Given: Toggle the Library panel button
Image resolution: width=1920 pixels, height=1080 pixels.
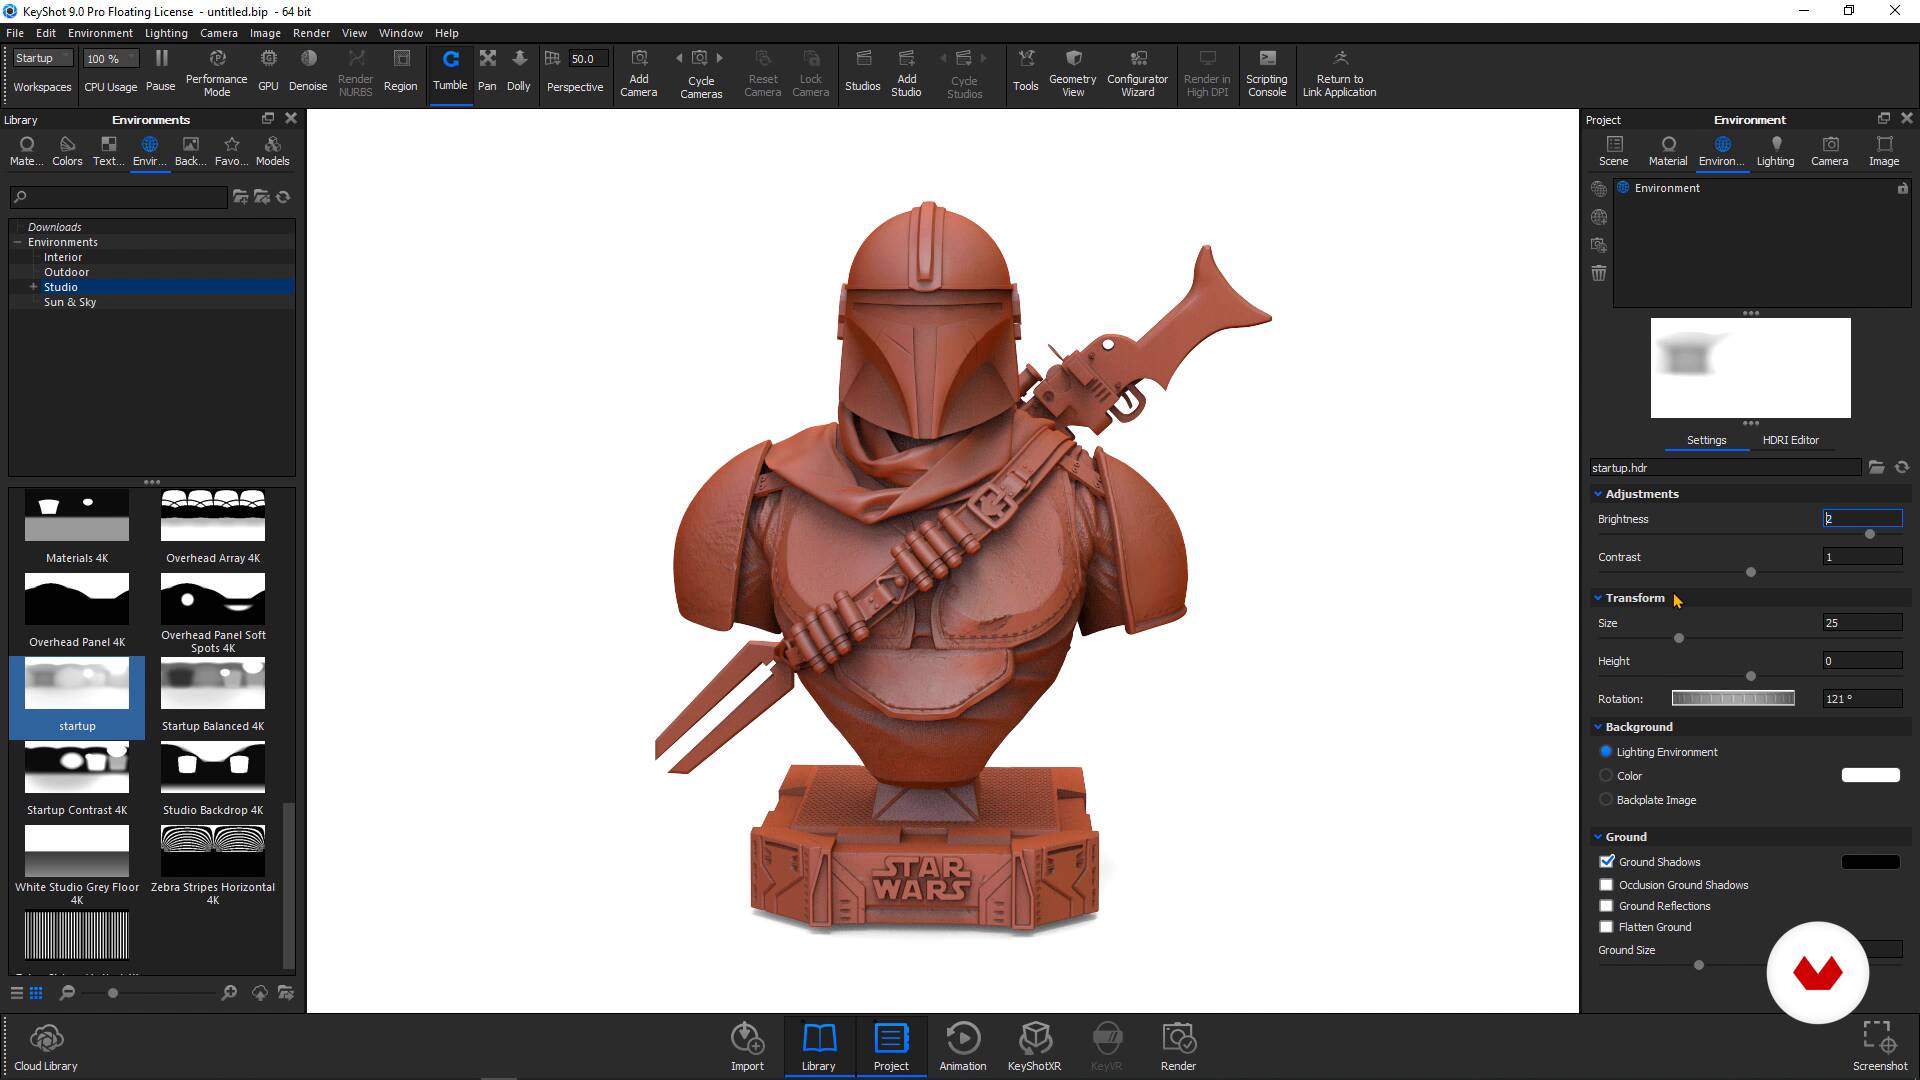Looking at the screenshot, I should (x=818, y=1047).
